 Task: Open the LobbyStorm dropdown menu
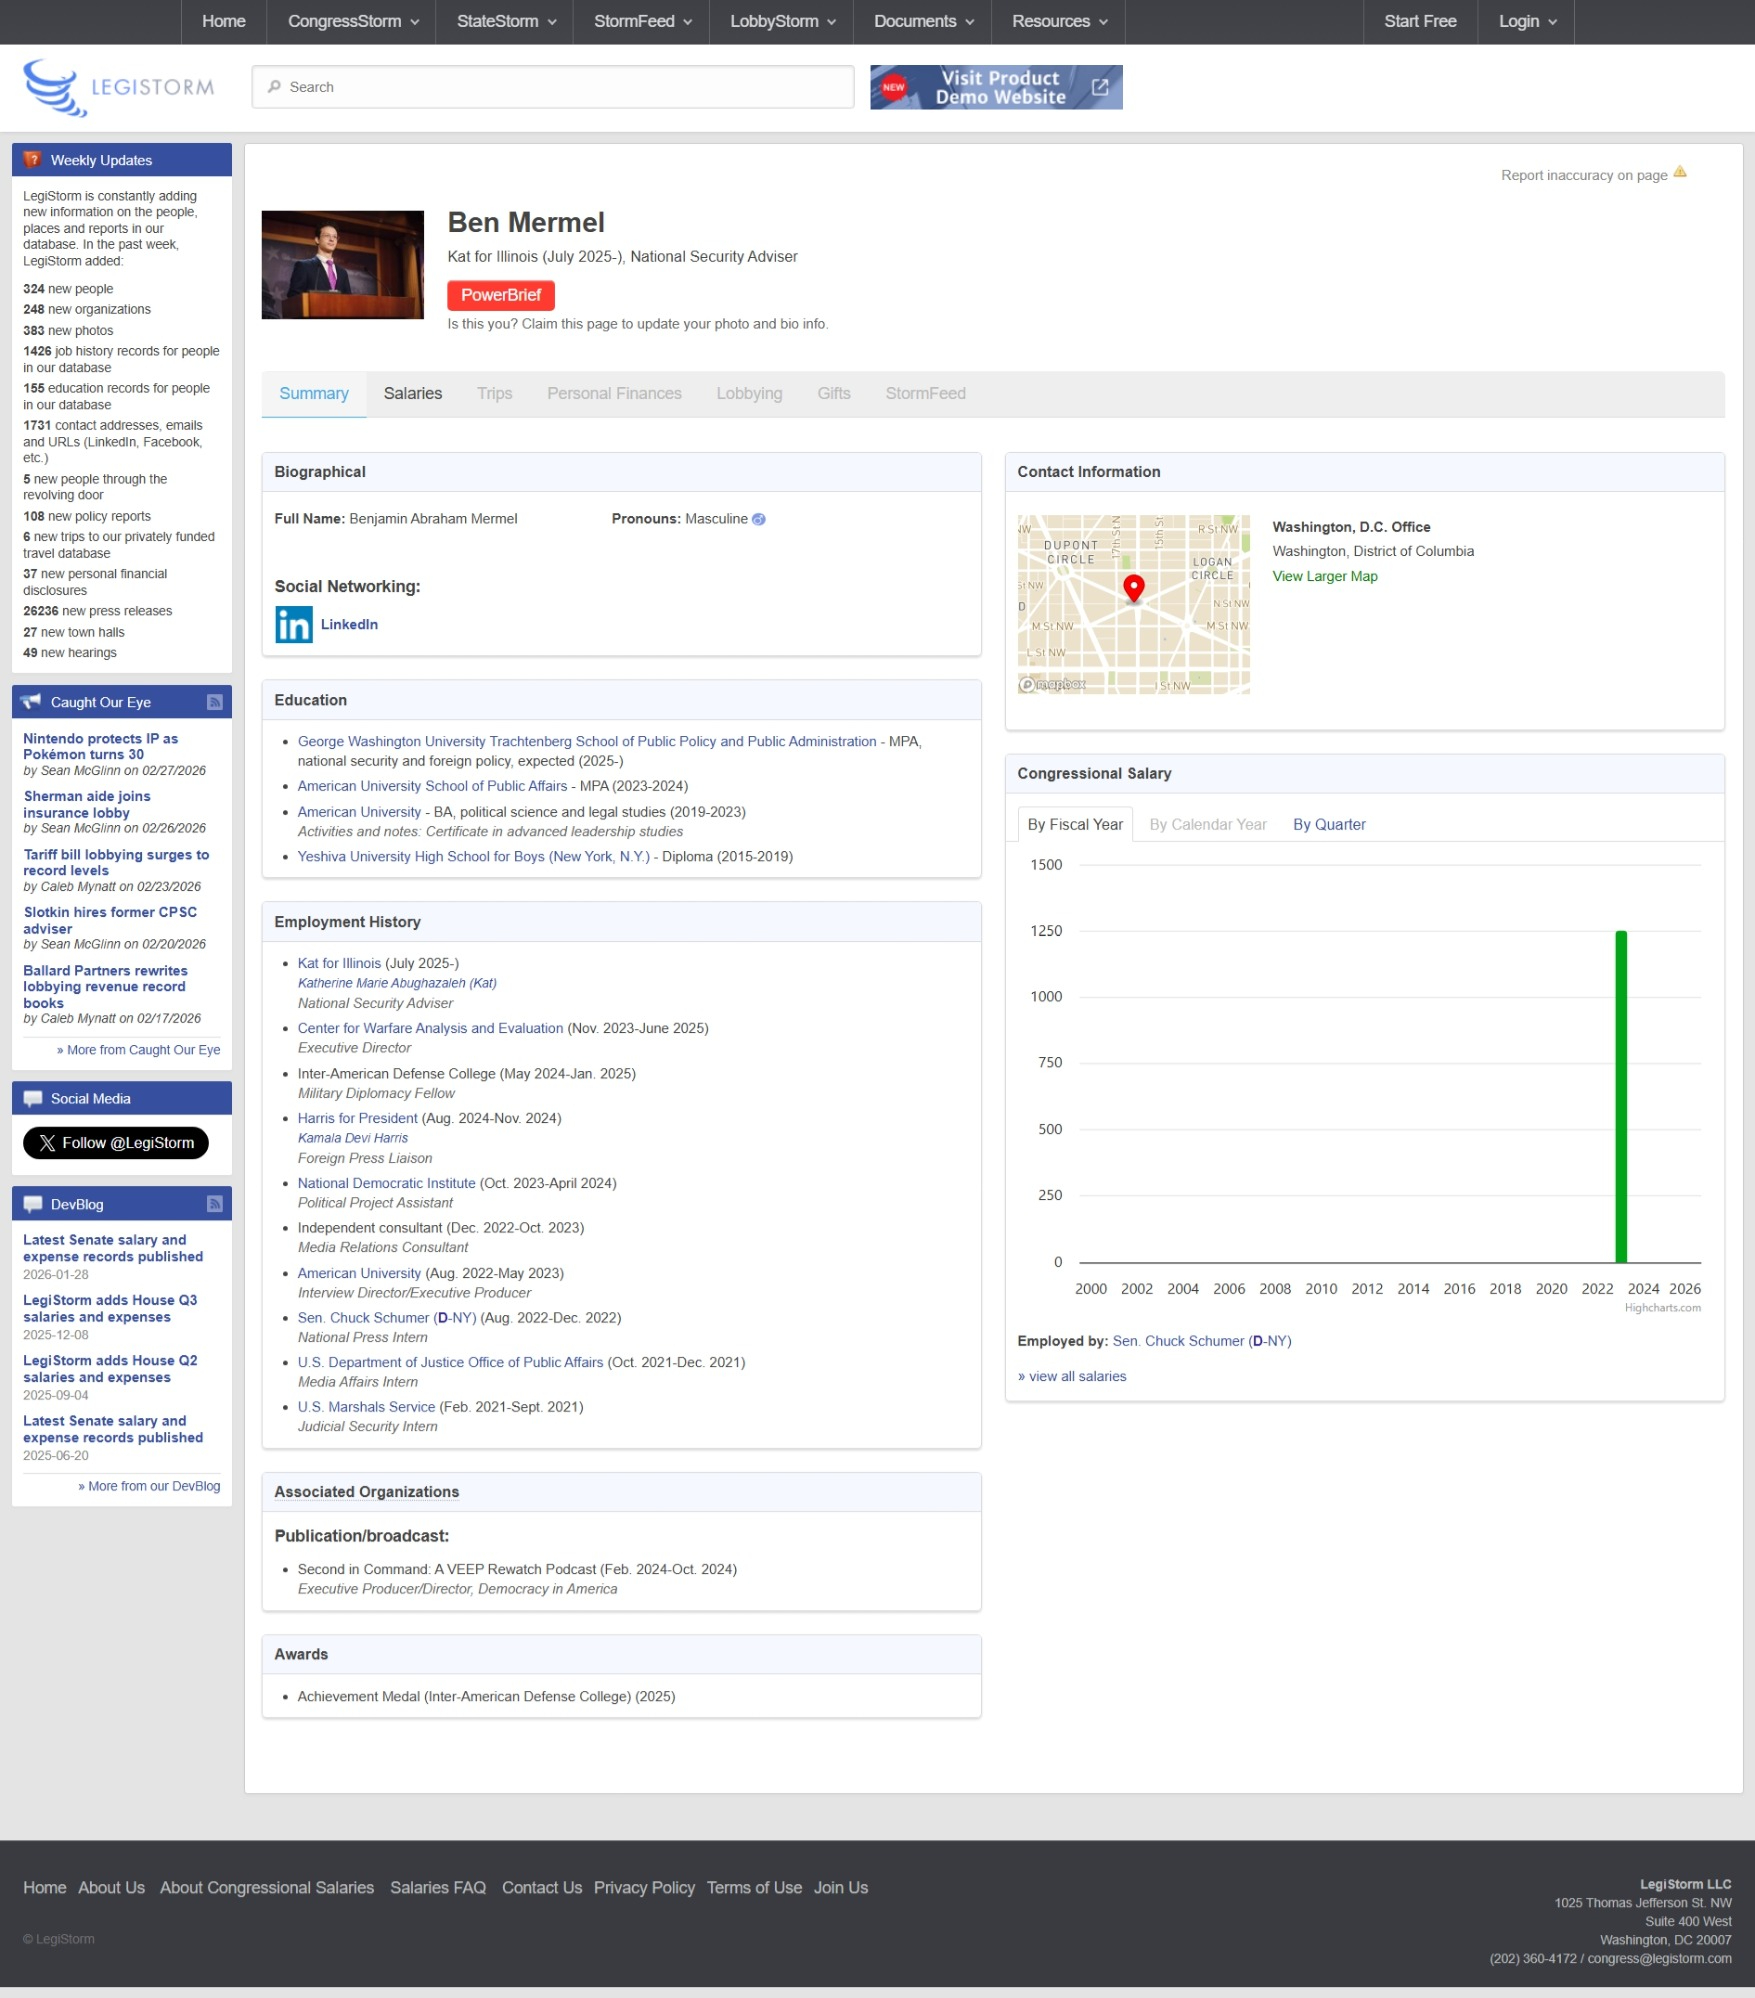point(782,21)
